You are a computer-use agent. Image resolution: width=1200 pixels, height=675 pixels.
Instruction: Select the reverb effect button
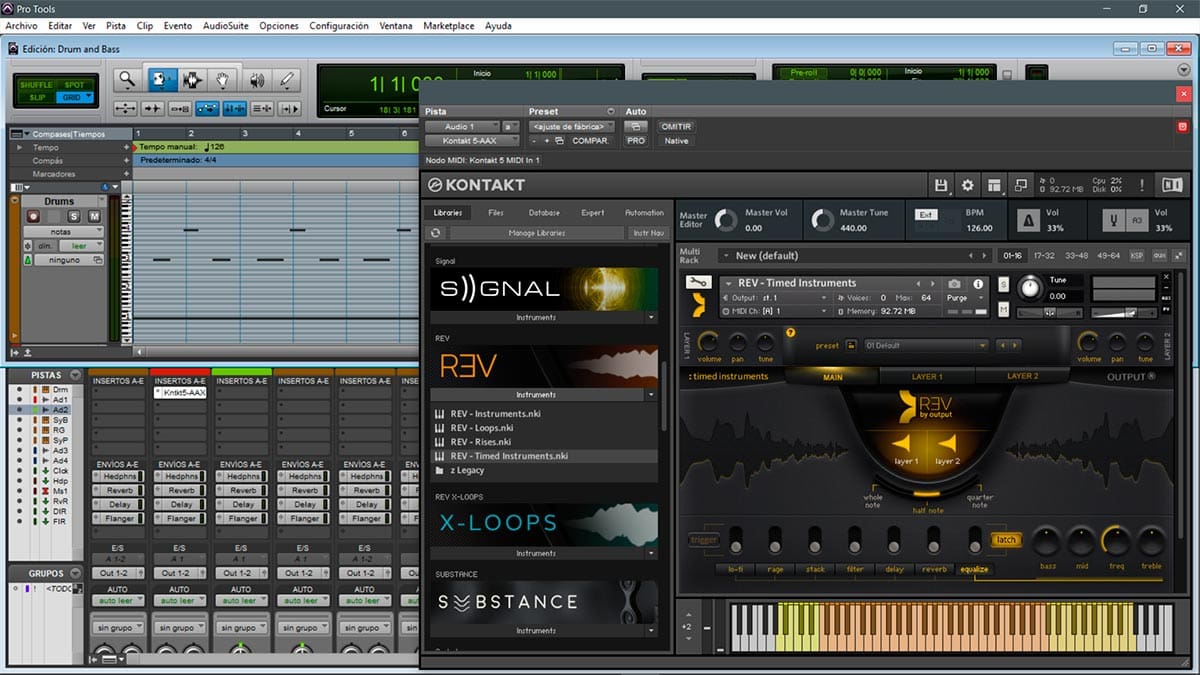(934, 569)
